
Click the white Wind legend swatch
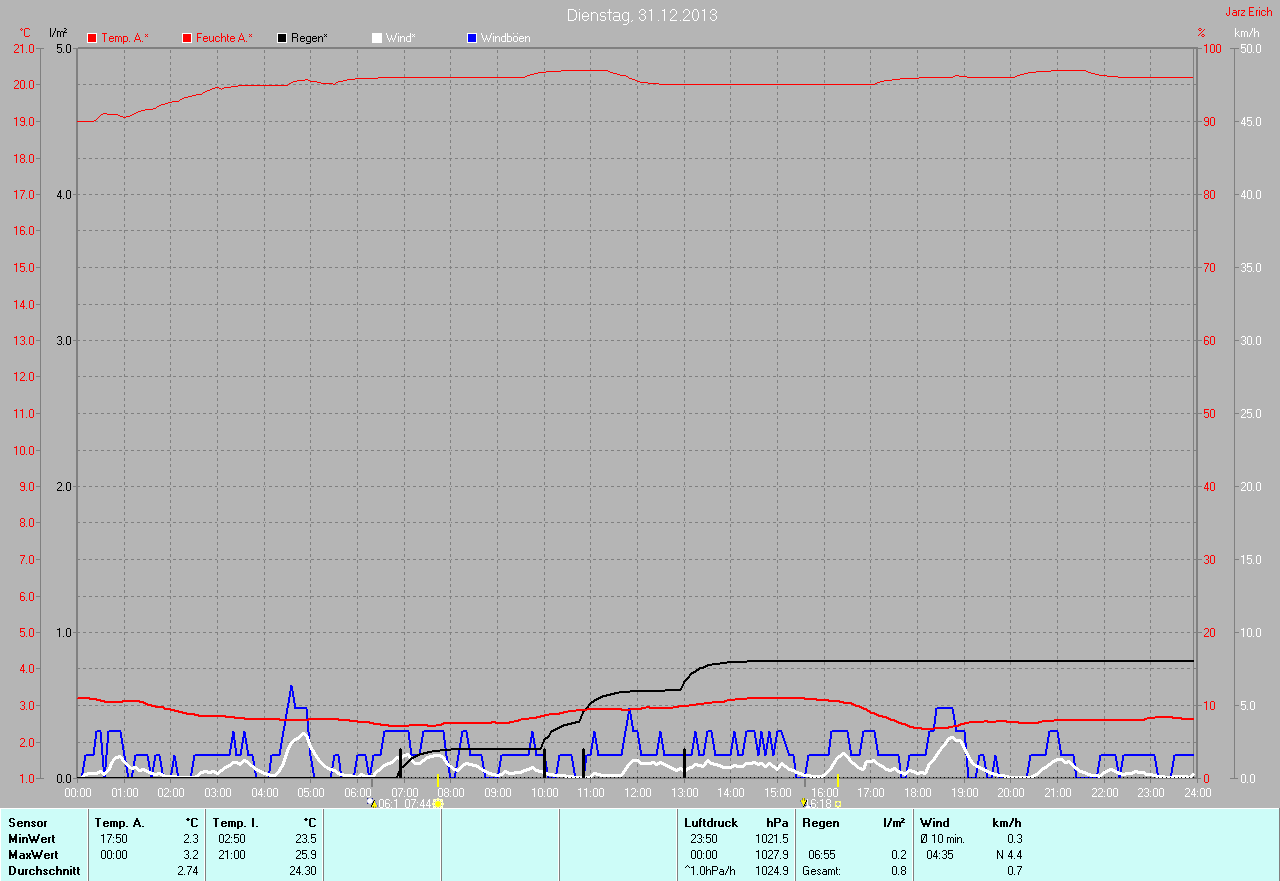click(x=377, y=38)
